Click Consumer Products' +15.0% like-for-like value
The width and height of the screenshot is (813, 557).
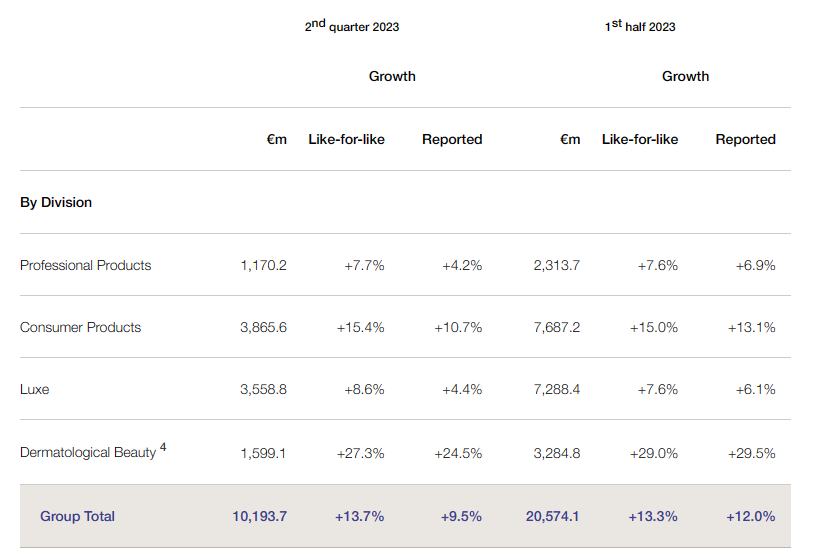pos(654,327)
